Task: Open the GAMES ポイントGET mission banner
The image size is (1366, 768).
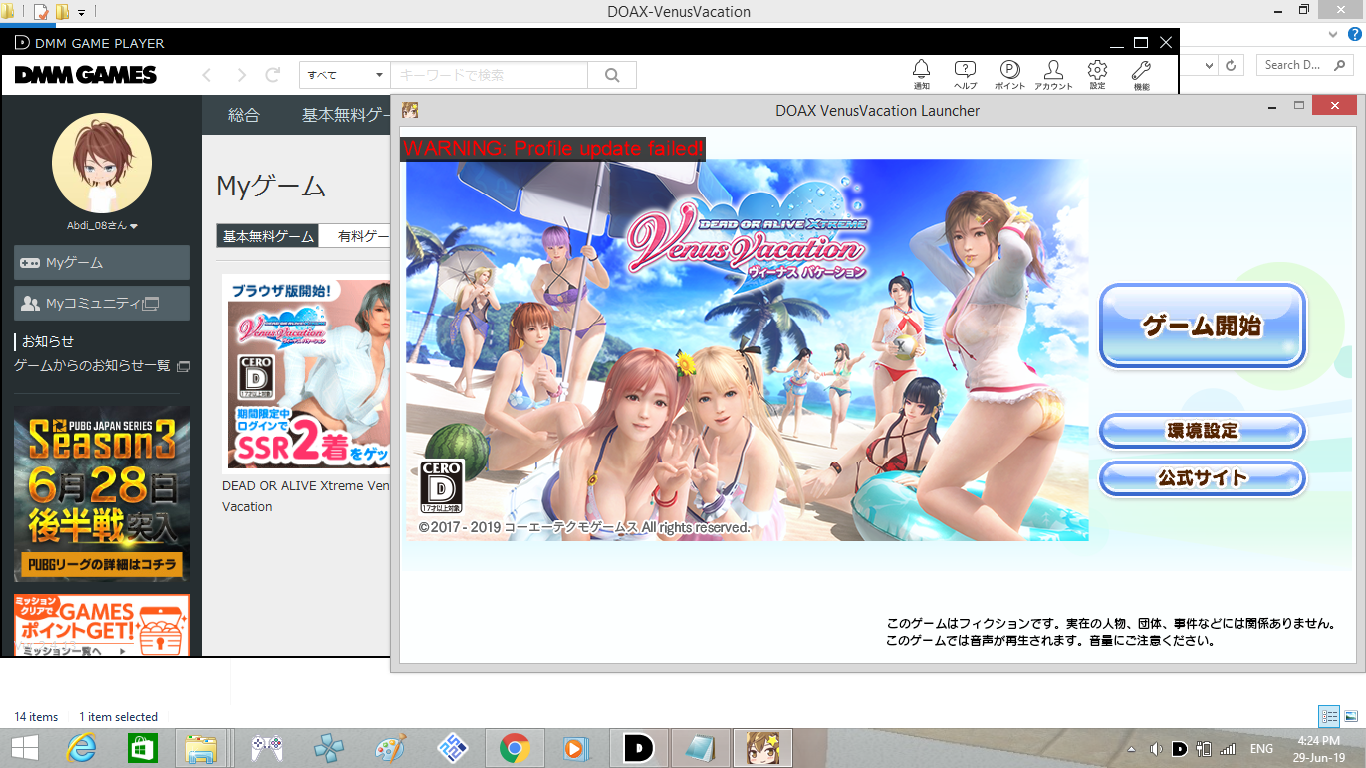Action: [102, 626]
